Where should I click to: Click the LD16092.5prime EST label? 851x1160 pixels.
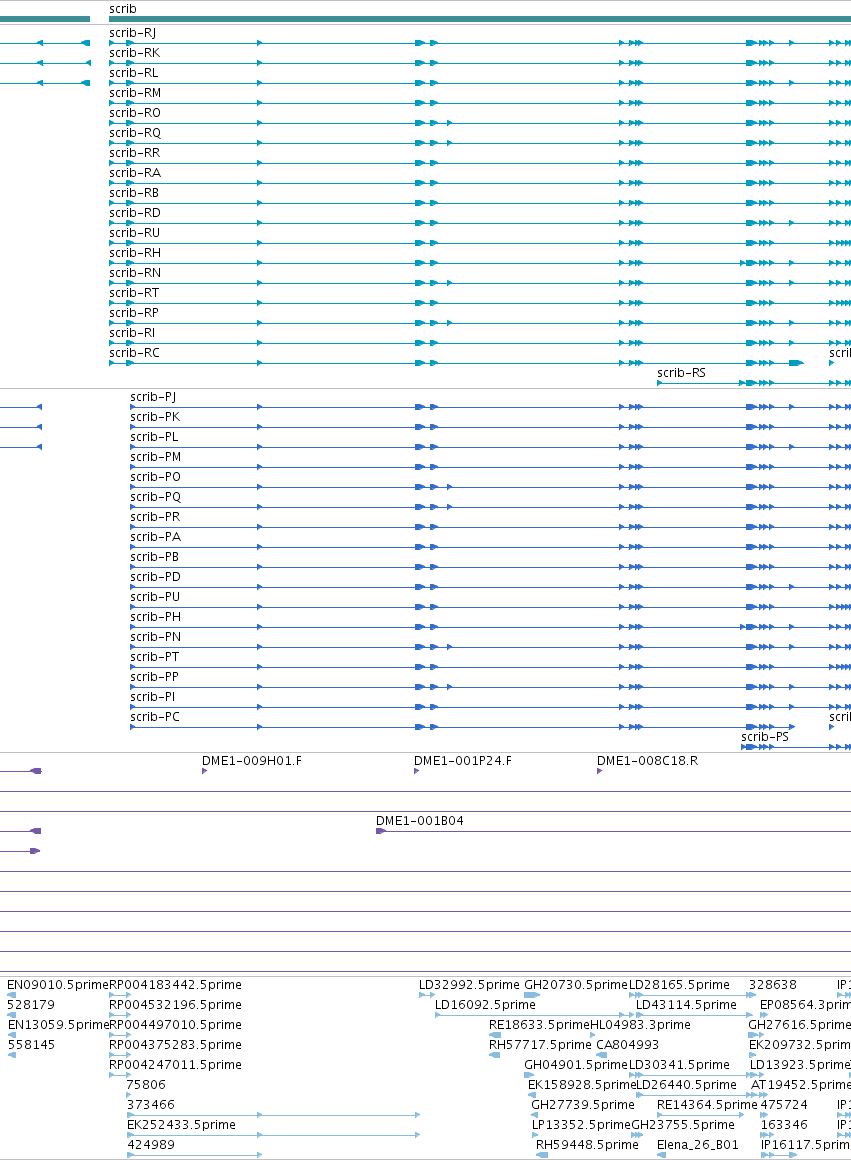[485, 1005]
